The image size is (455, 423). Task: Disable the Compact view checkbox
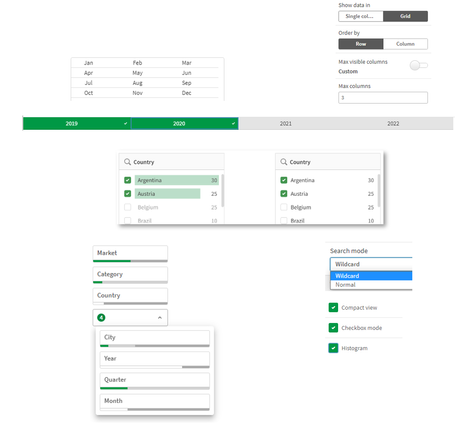(333, 307)
